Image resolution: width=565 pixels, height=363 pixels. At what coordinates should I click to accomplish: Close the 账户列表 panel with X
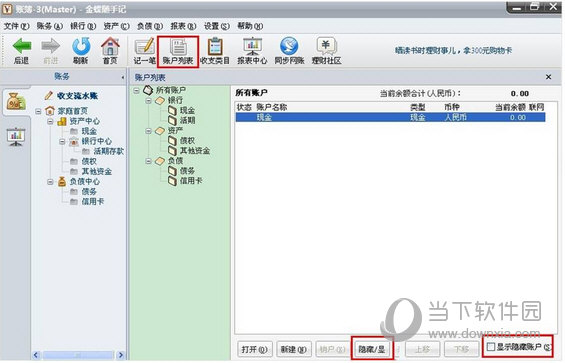click(x=548, y=77)
